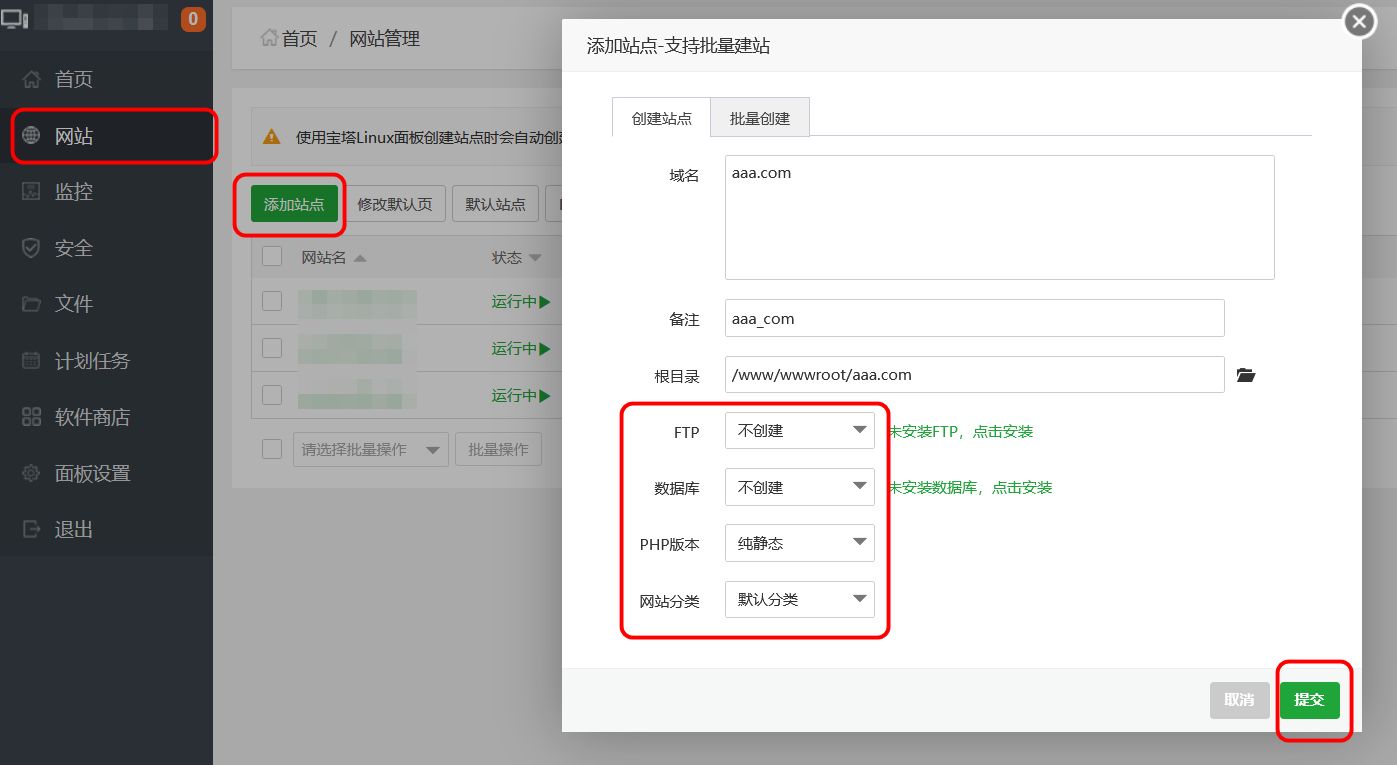Click the 文件 folder icon in sidebar
The height and width of the screenshot is (765, 1397).
[31, 304]
